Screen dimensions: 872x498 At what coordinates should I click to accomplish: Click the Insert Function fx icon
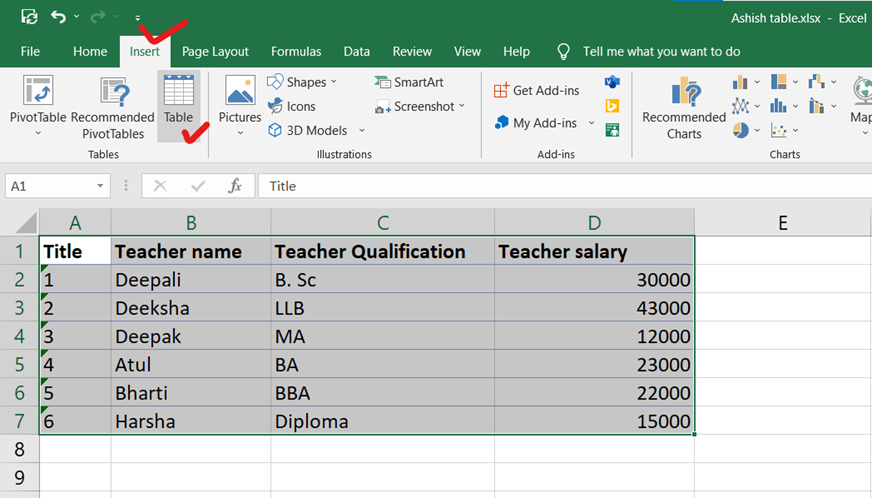pos(235,186)
